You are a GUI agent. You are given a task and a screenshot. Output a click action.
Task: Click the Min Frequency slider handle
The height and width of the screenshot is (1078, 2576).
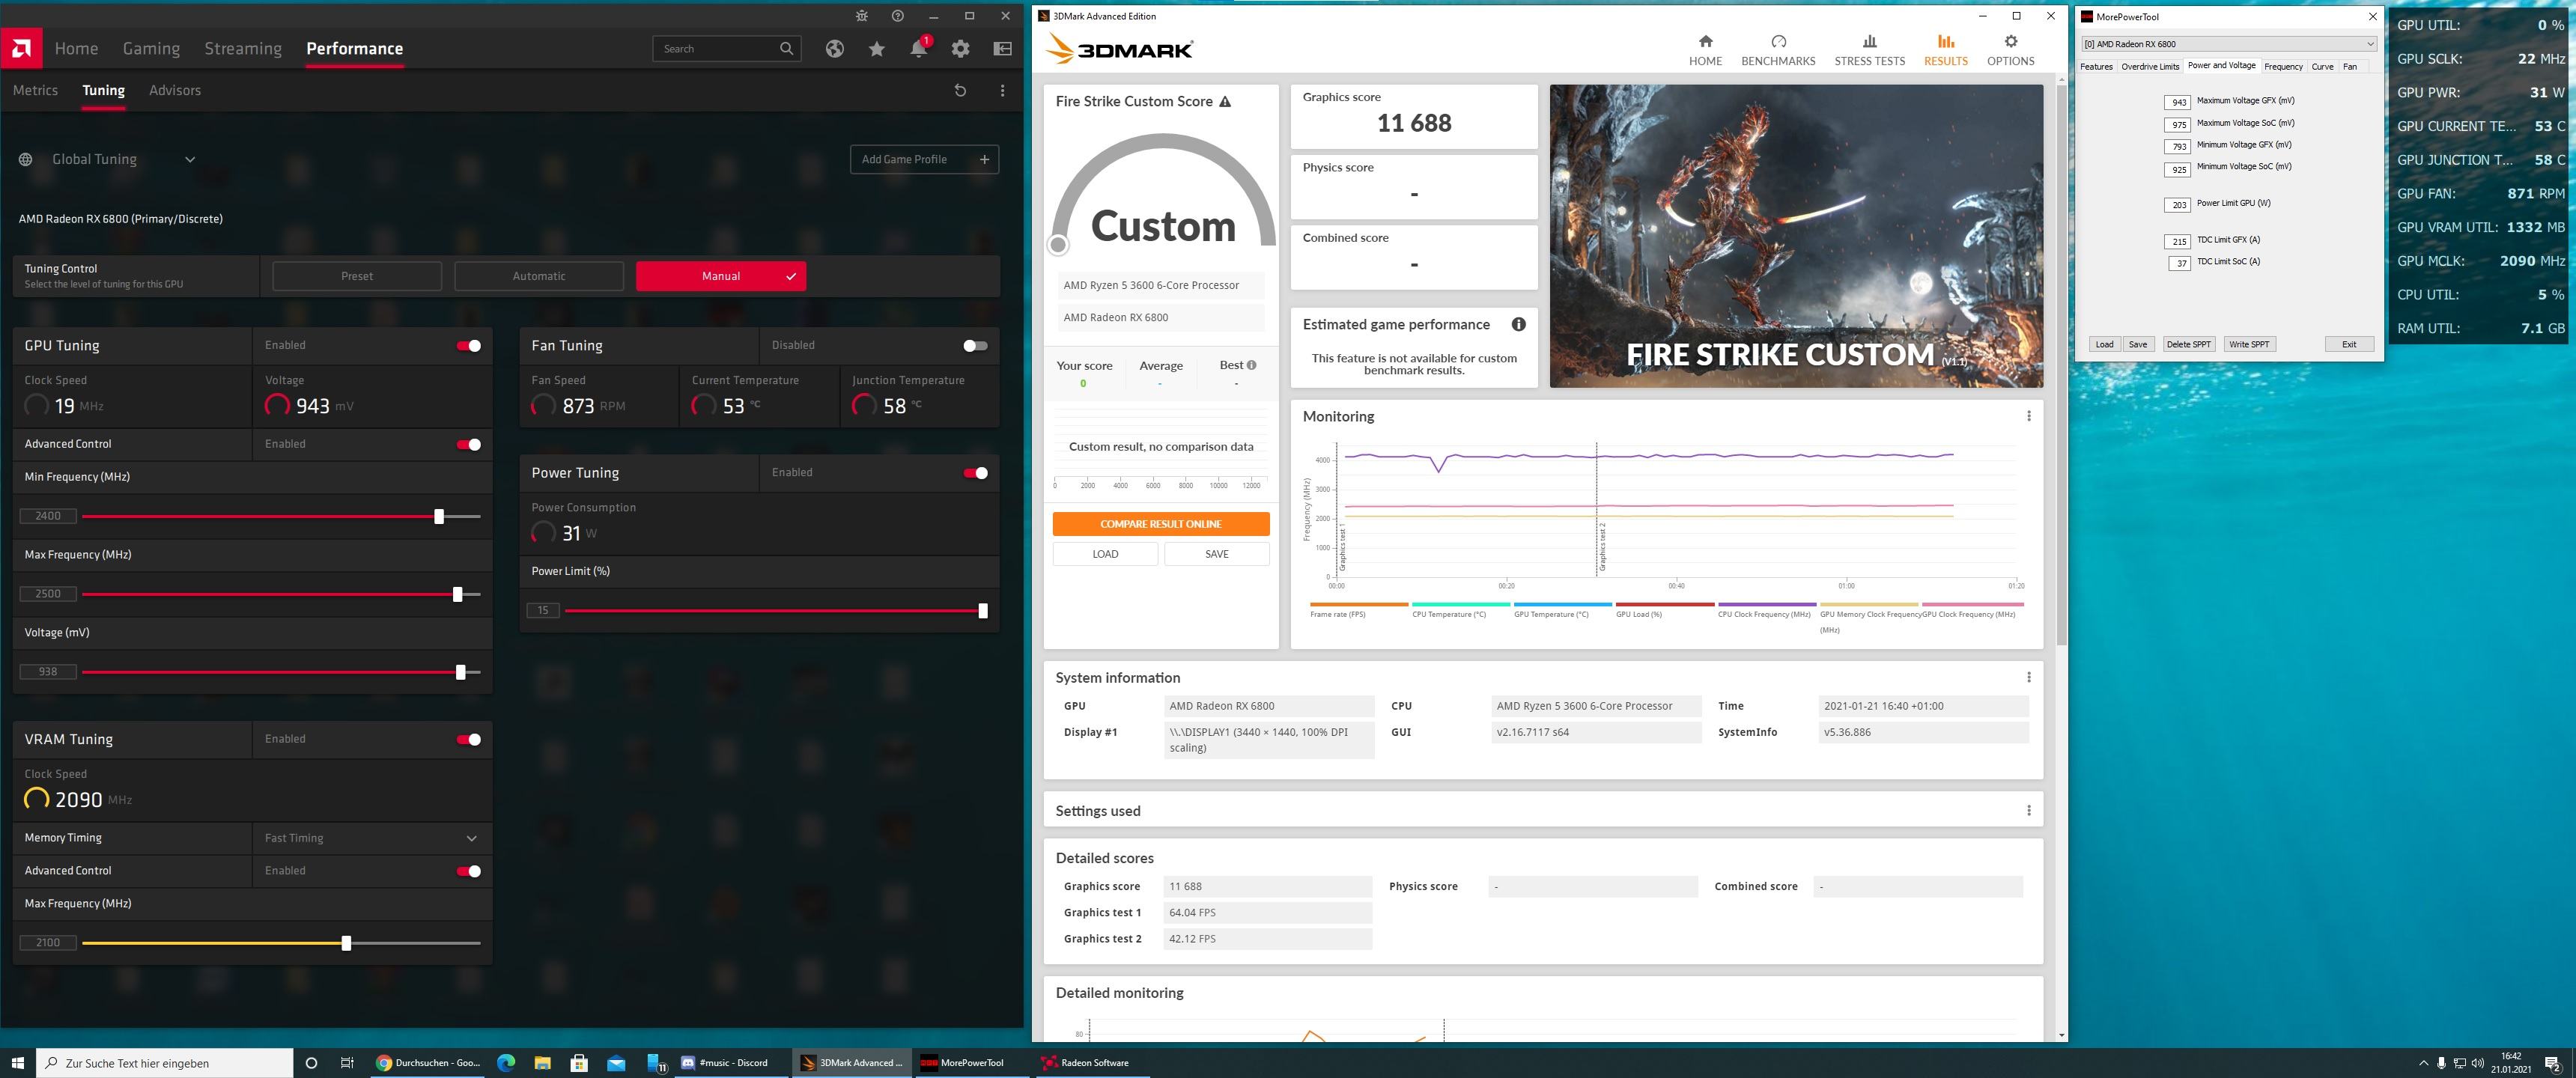pos(439,516)
